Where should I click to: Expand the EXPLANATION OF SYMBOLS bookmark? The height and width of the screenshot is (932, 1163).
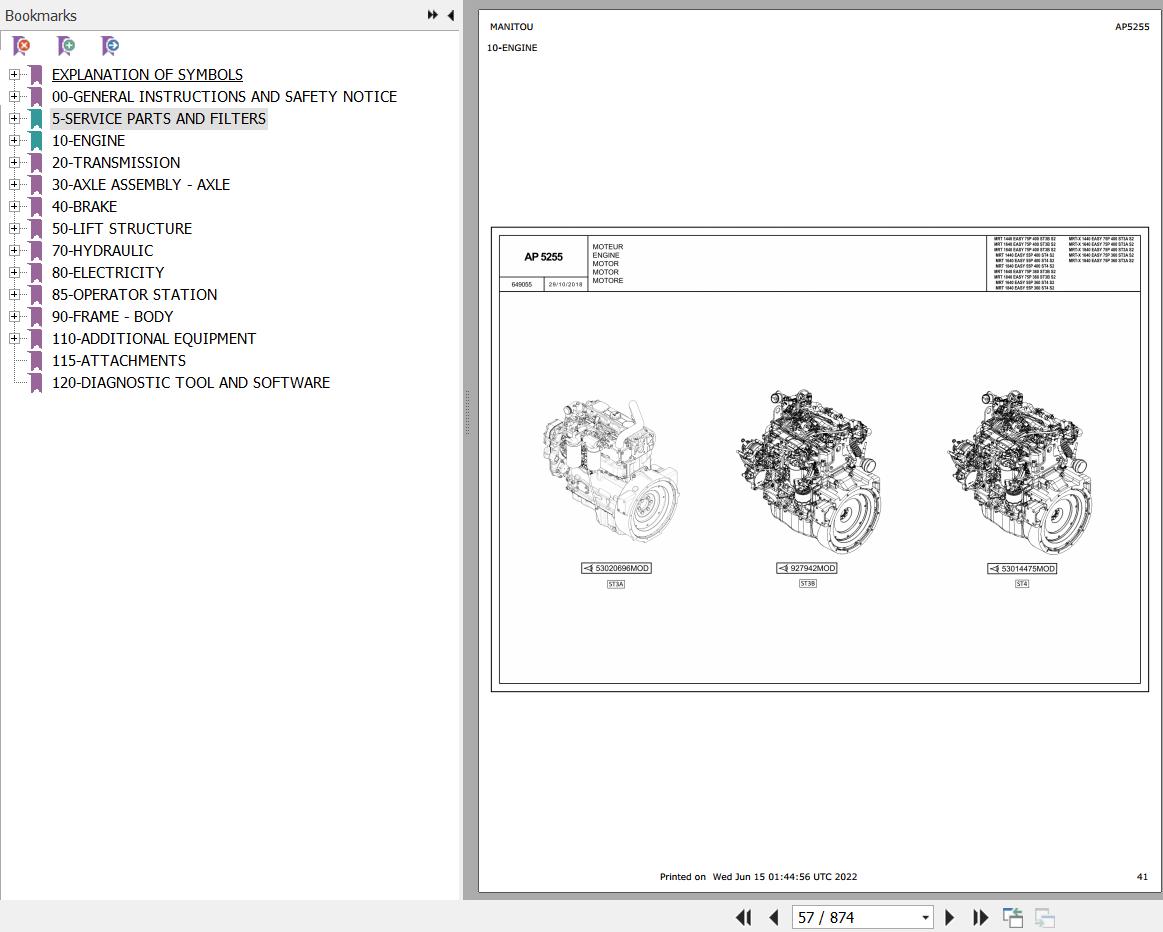click(x=14, y=74)
